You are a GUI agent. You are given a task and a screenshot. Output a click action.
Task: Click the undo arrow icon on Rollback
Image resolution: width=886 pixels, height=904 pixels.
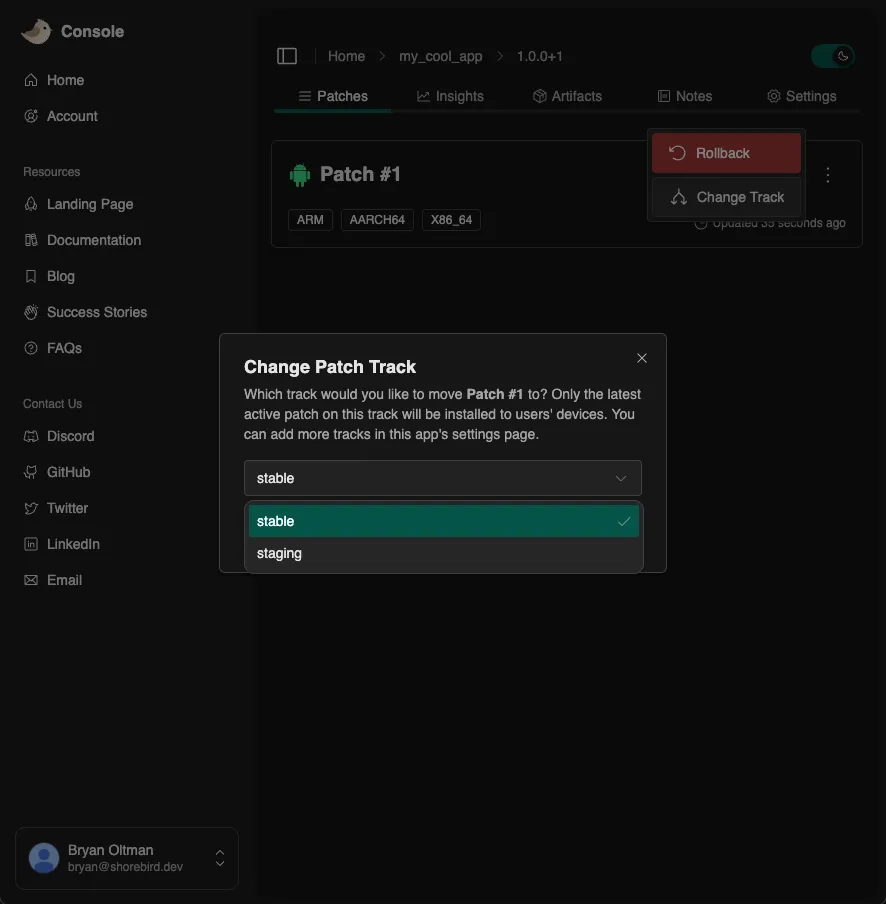(676, 153)
